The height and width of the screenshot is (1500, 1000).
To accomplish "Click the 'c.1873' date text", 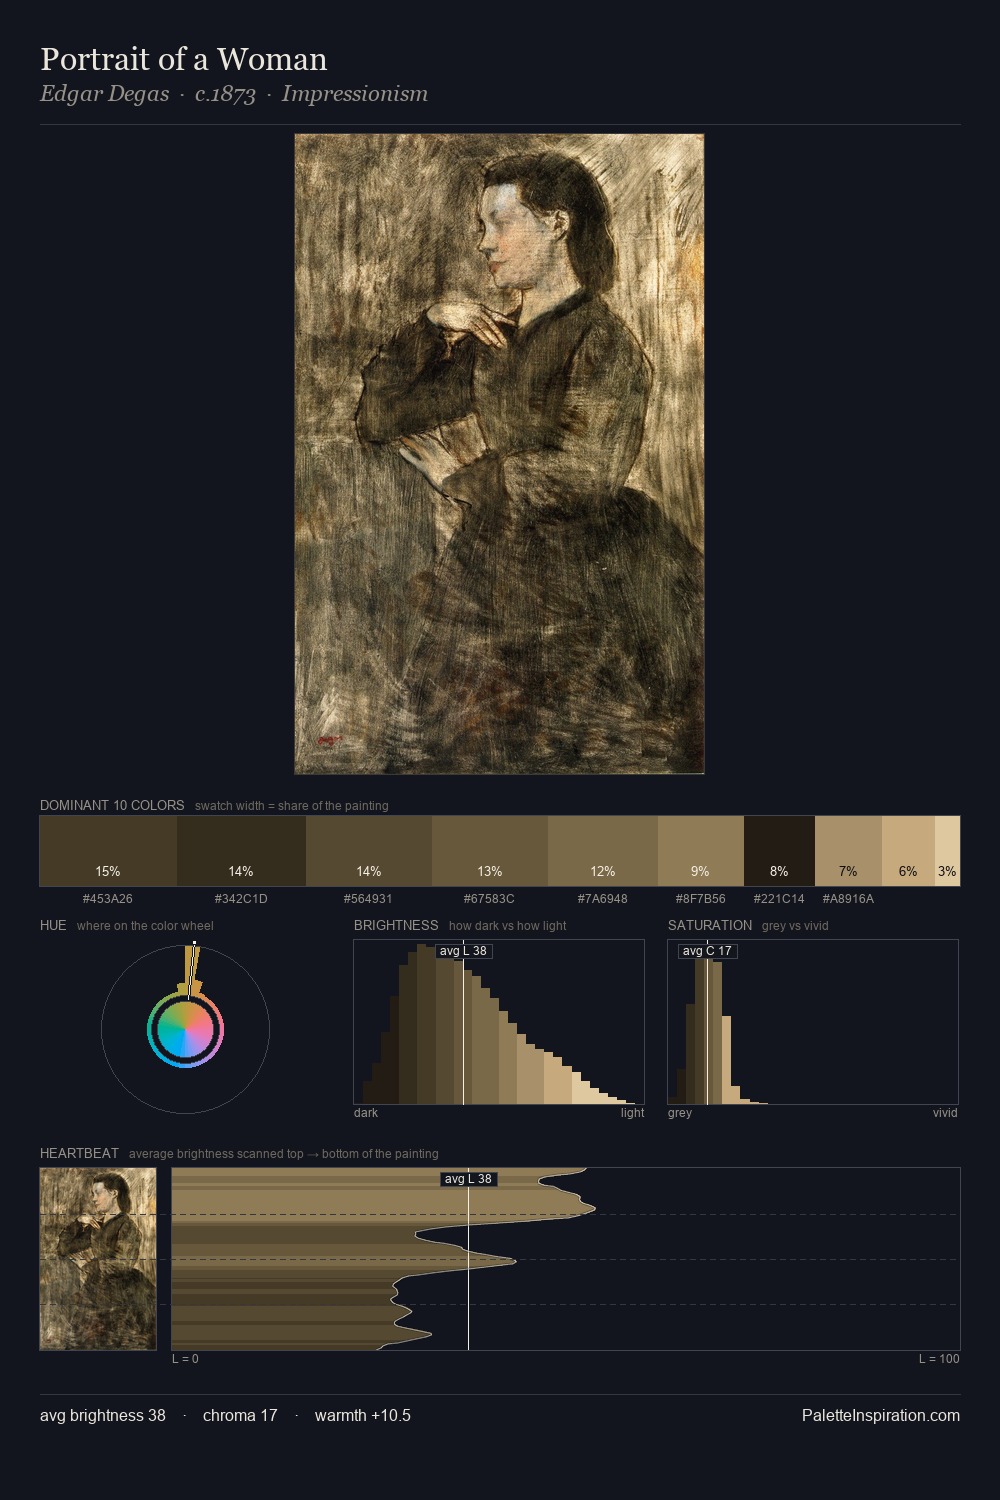I will 225,94.
